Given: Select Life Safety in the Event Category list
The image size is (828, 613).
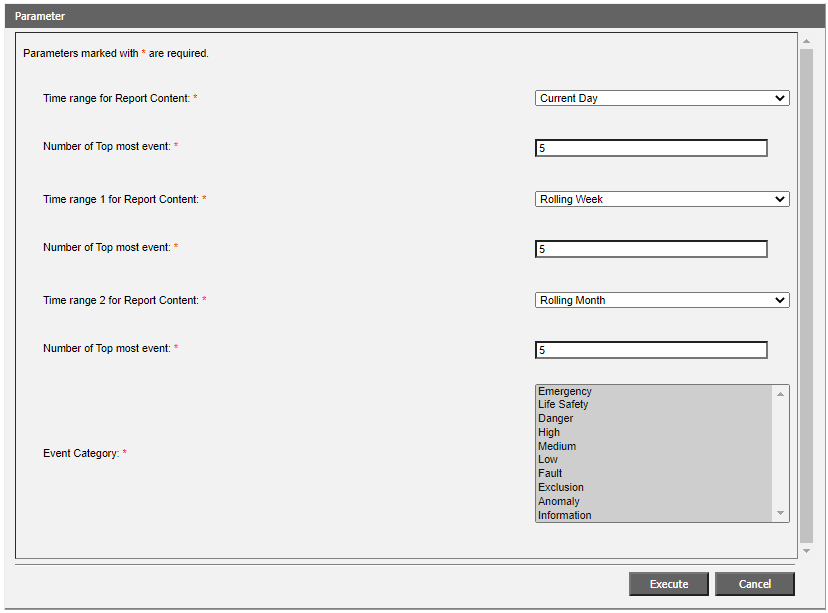Looking at the screenshot, I should pyautogui.click(x=563, y=405).
